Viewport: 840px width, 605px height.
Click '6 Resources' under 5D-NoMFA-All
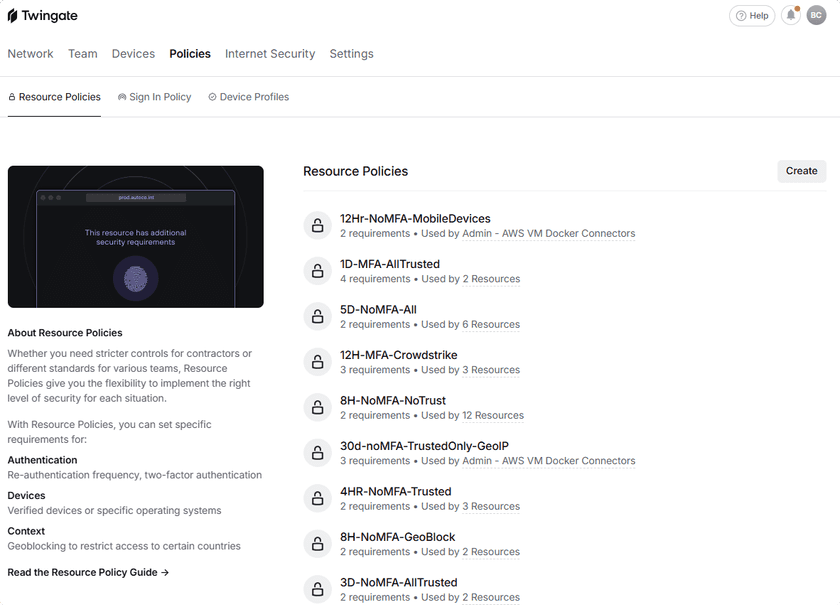(x=491, y=325)
